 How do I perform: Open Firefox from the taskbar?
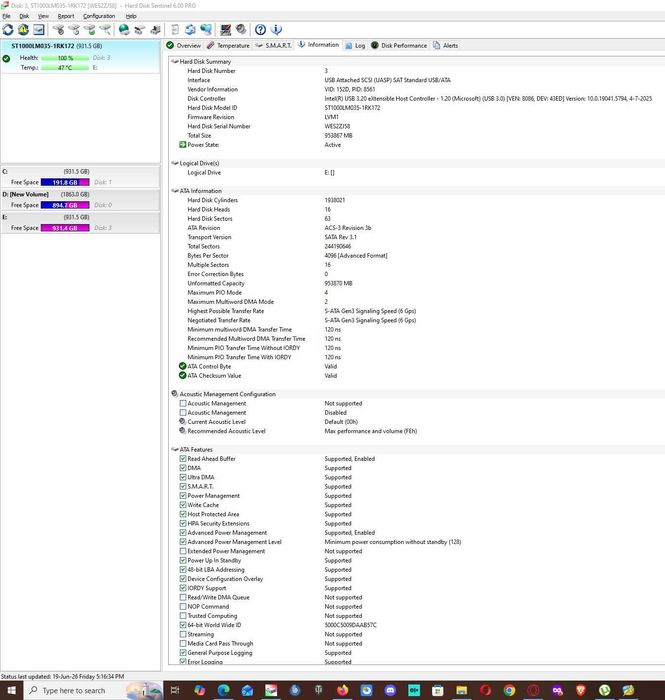click(342, 690)
